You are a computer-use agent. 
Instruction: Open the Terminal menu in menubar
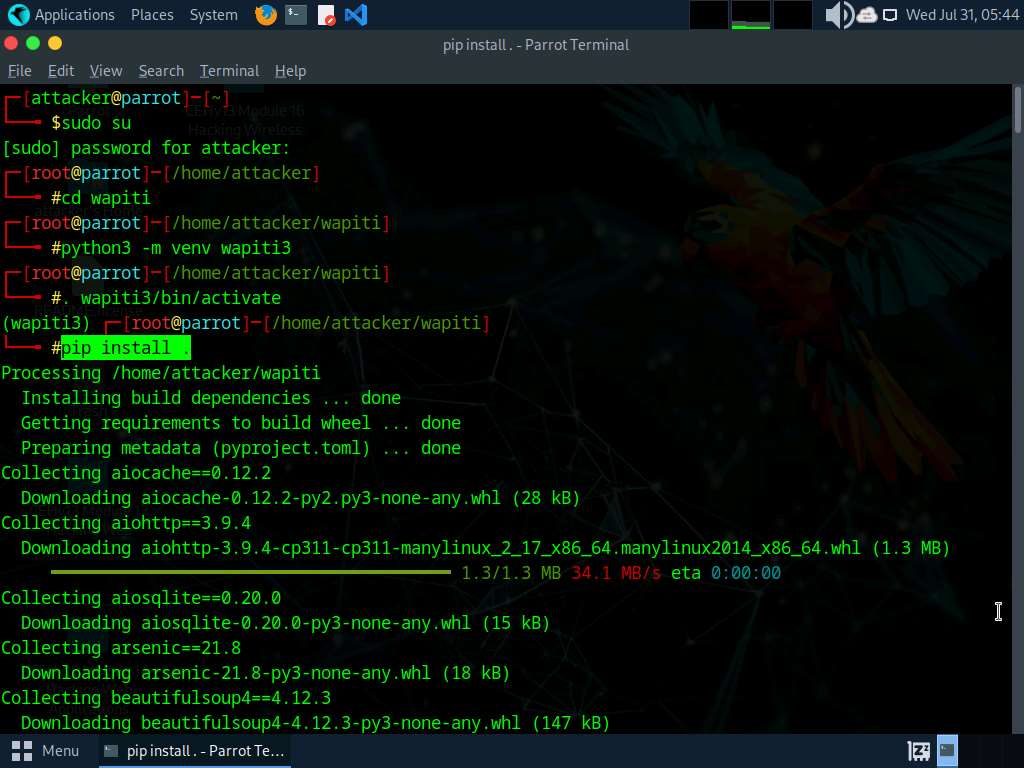[x=229, y=71]
